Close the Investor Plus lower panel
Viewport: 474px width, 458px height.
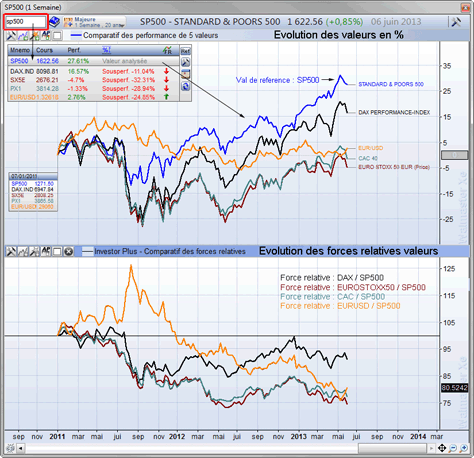68,252
